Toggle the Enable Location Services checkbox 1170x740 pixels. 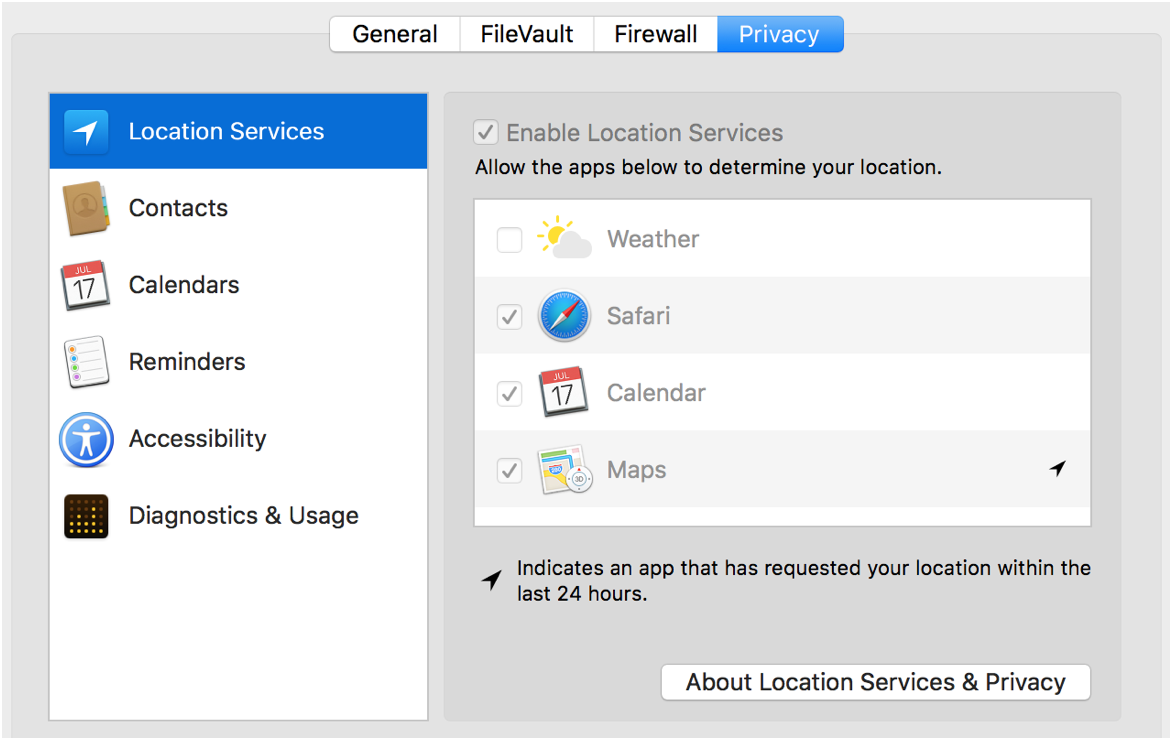click(486, 132)
